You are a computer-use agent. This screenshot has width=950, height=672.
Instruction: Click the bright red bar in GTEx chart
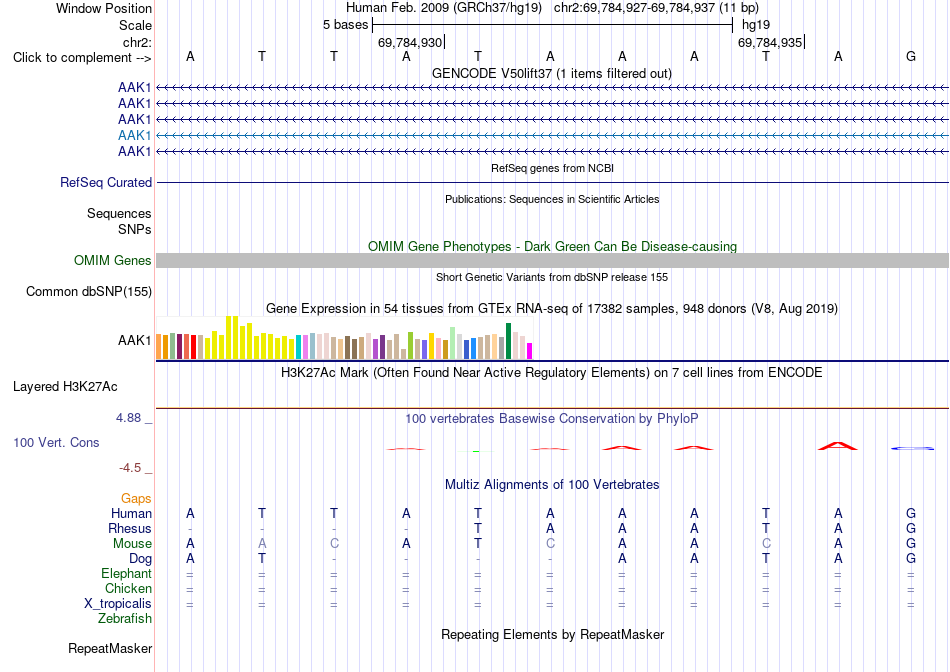coord(193,347)
